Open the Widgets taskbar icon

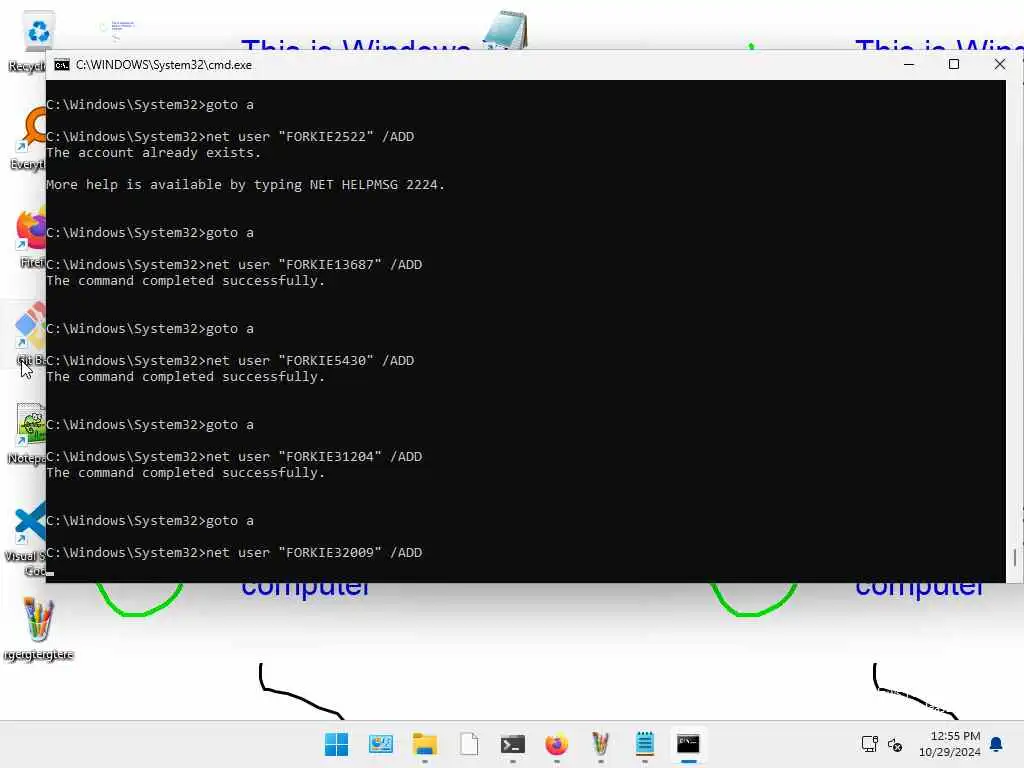click(381, 744)
